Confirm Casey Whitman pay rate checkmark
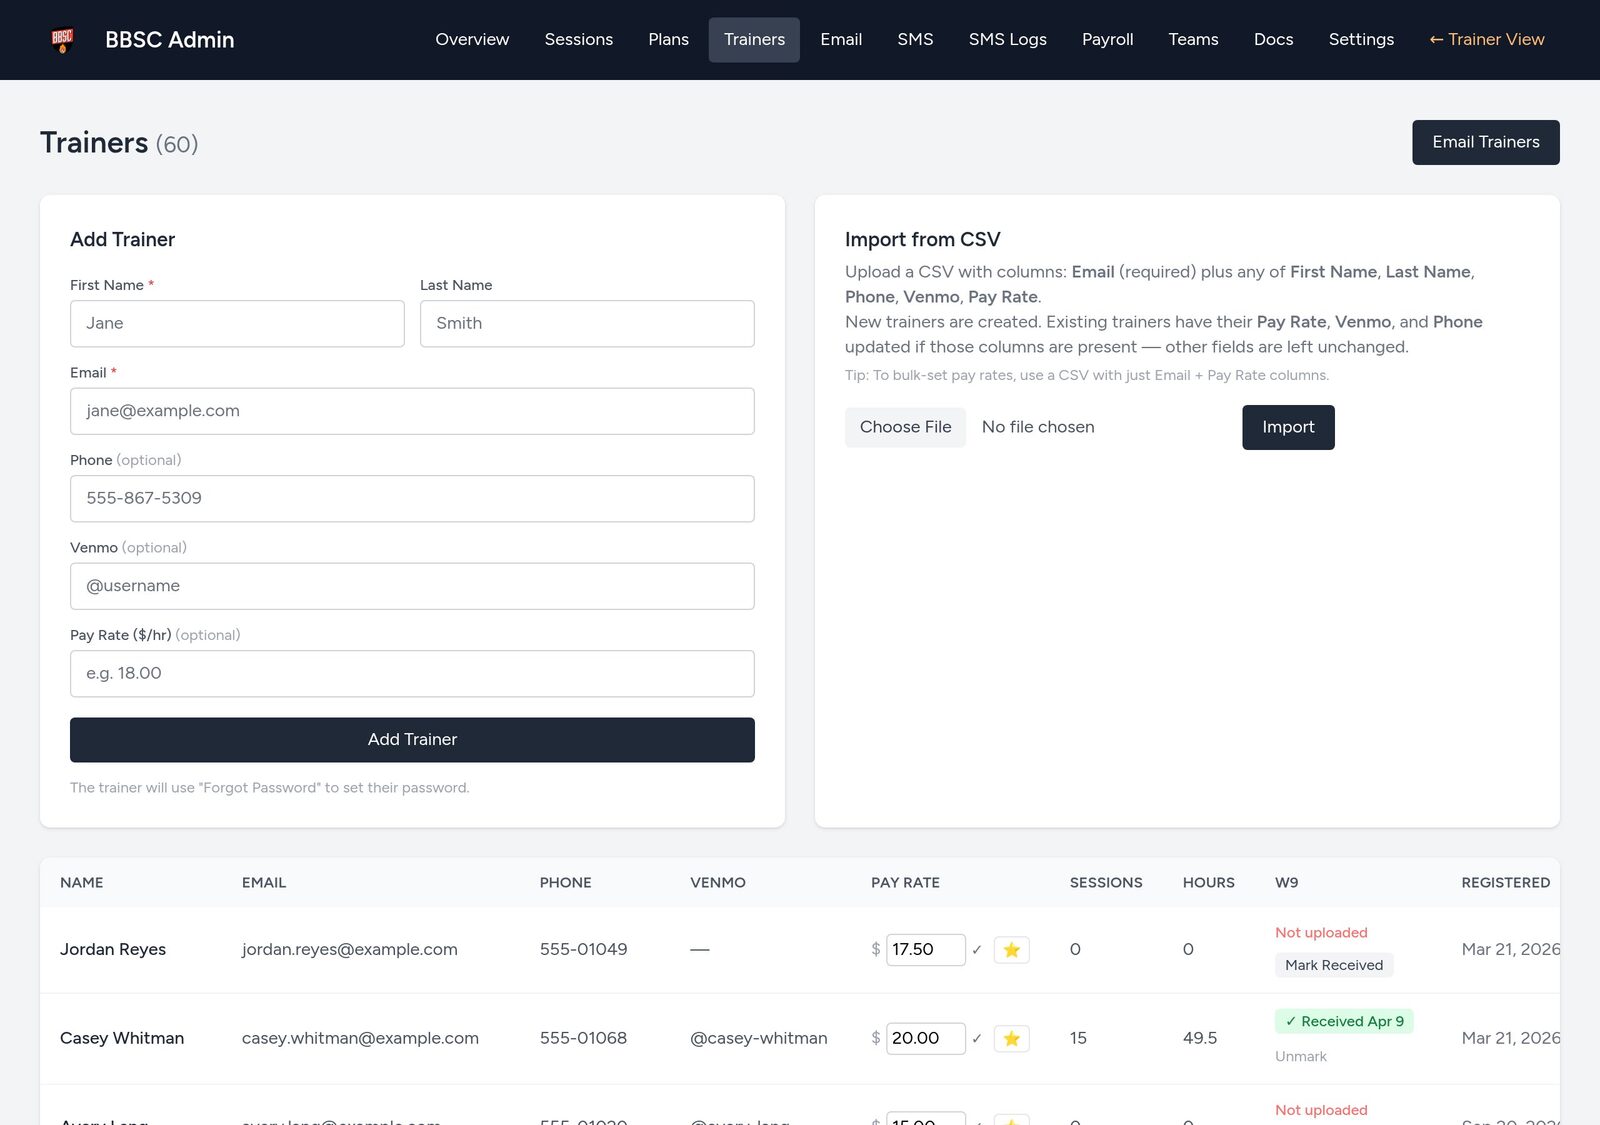The height and width of the screenshot is (1125, 1600). [977, 1039]
